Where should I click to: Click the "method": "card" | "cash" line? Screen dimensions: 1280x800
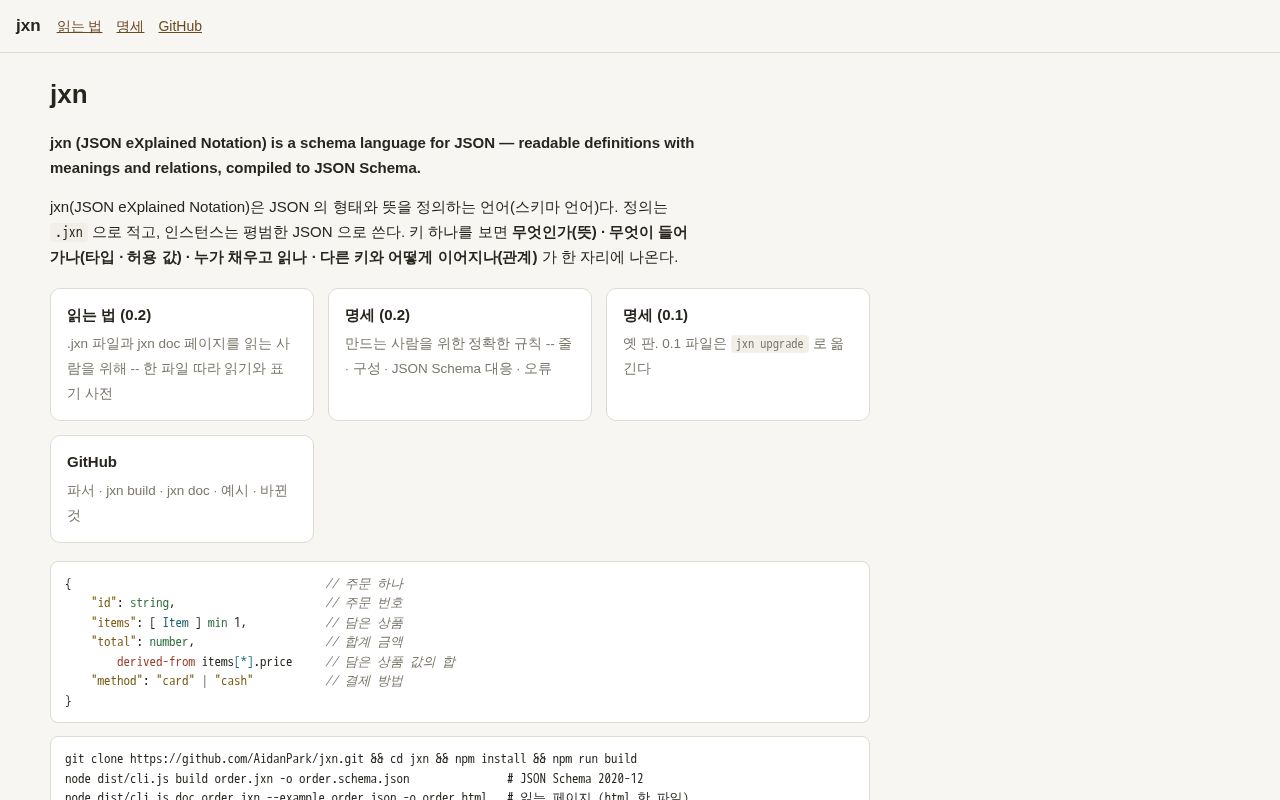[x=172, y=681]
